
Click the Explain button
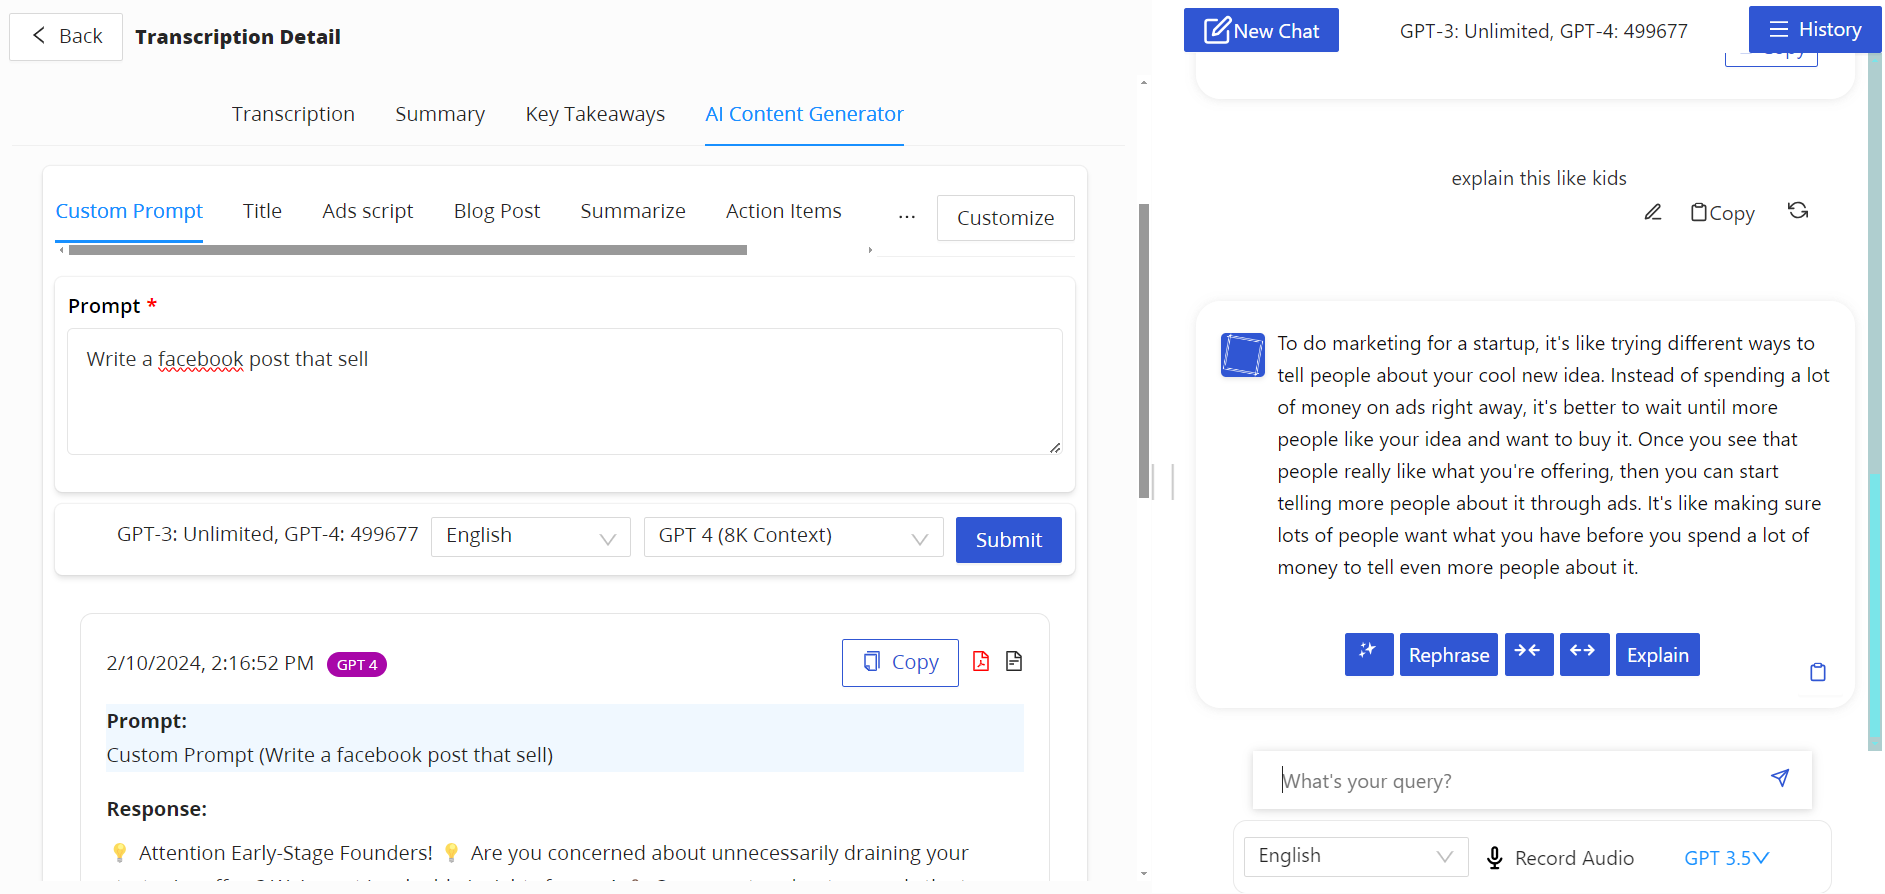(x=1658, y=655)
